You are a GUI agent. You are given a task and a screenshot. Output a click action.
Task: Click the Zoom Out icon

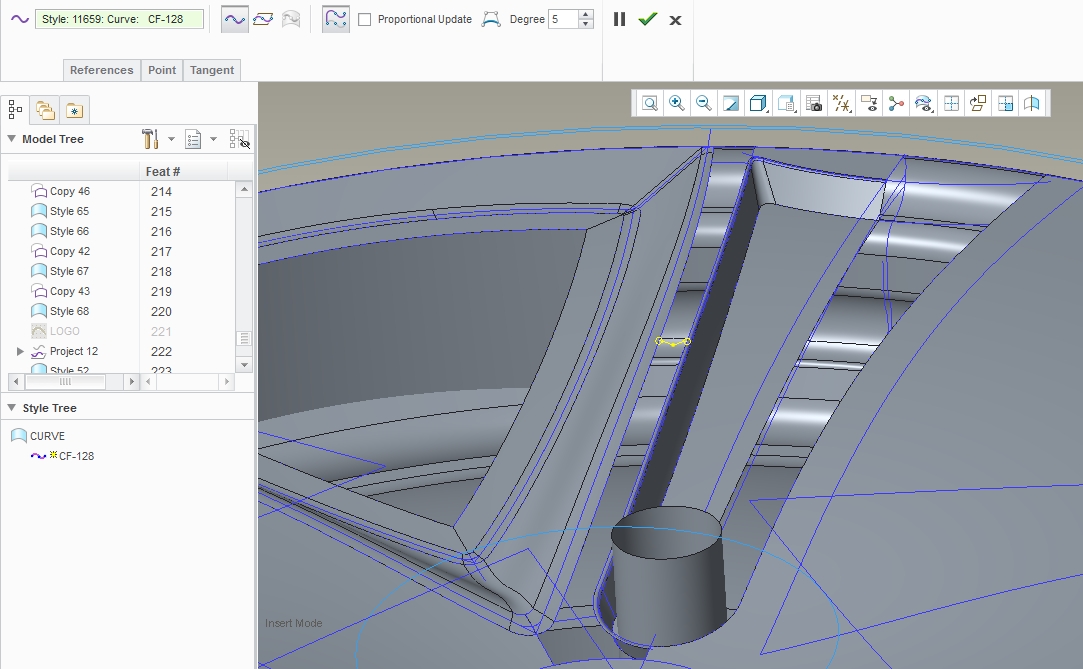pyautogui.click(x=704, y=104)
